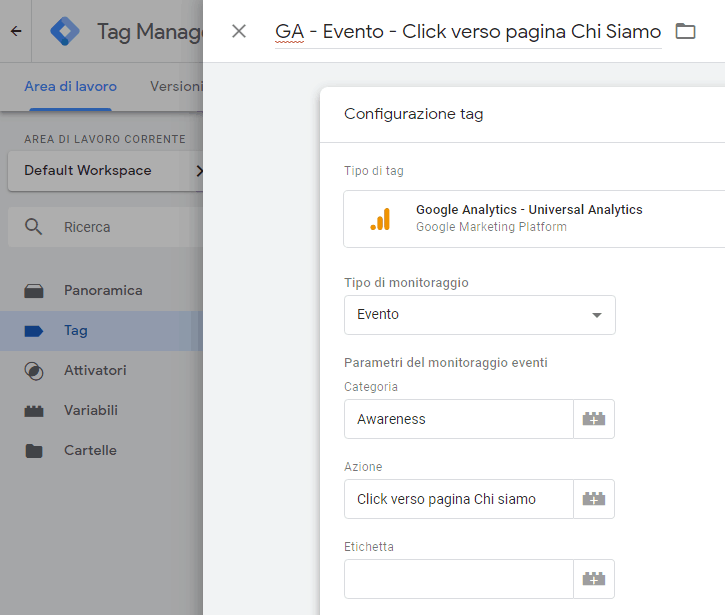Click the empty Etichetta field
The image size is (725, 615).
459,579
